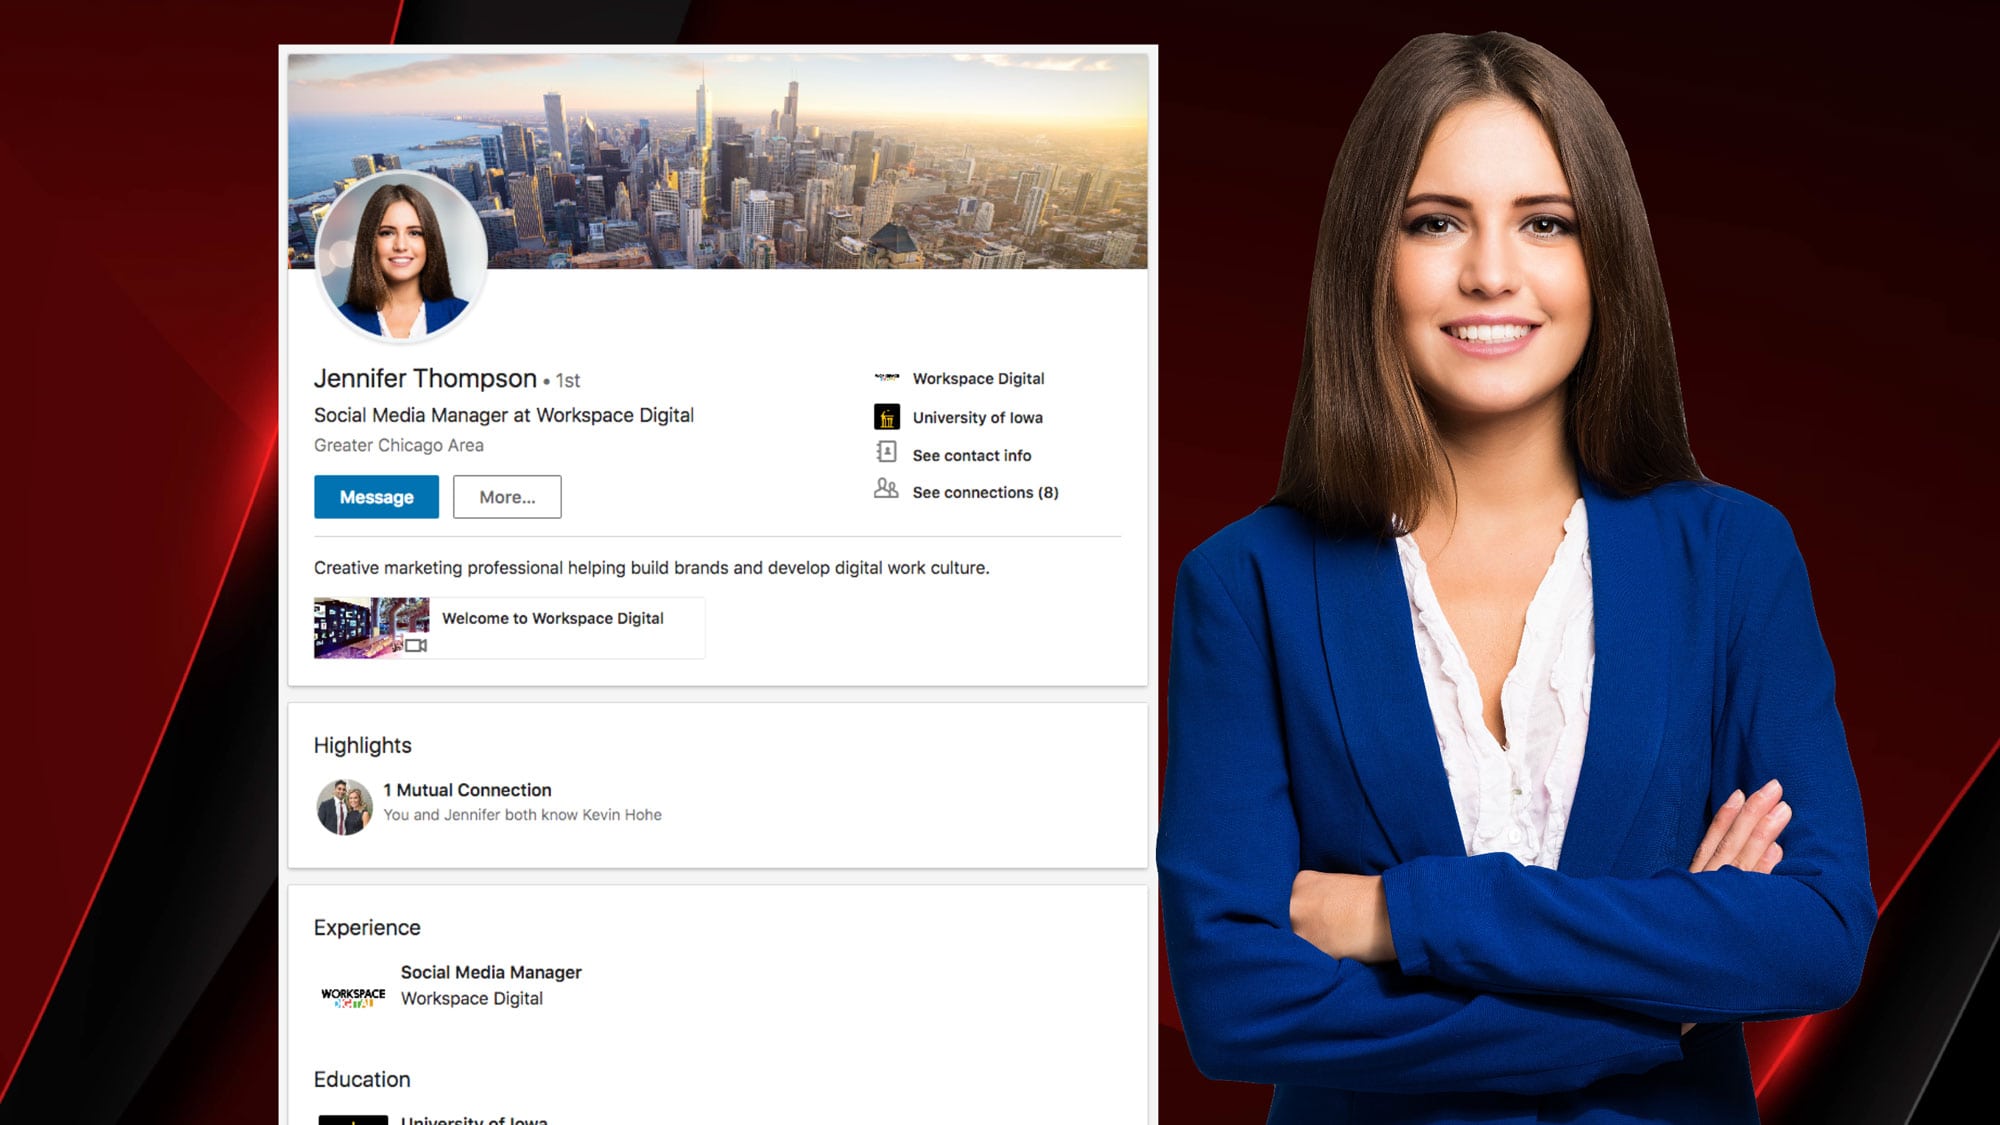This screenshot has width=2000, height=1125.
Task: Click the blue Message button
Action: tap(376, 497)
